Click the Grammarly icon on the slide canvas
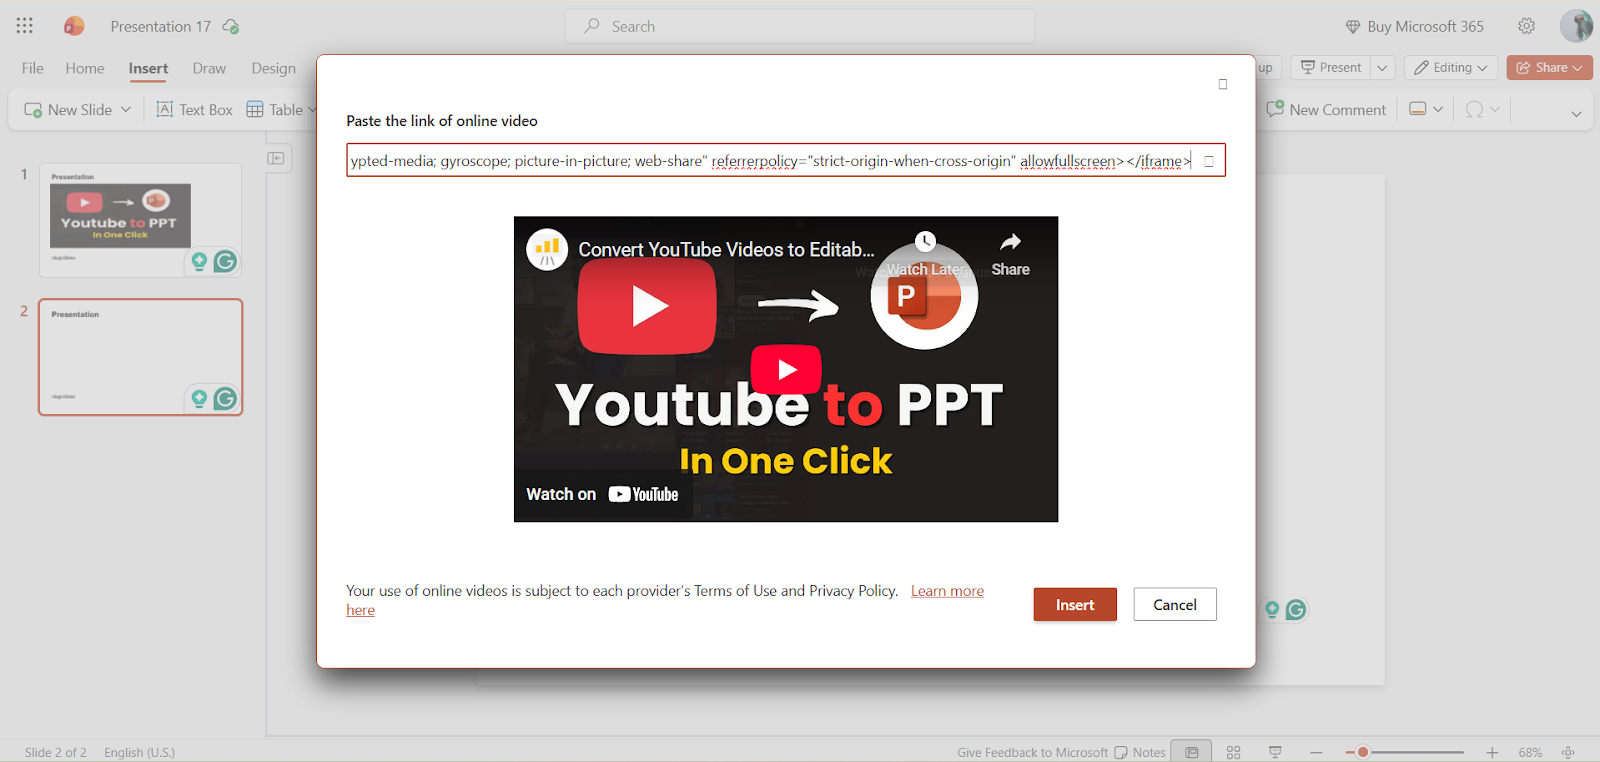Screen dimensions: 1600x762 click(1296, 609)
